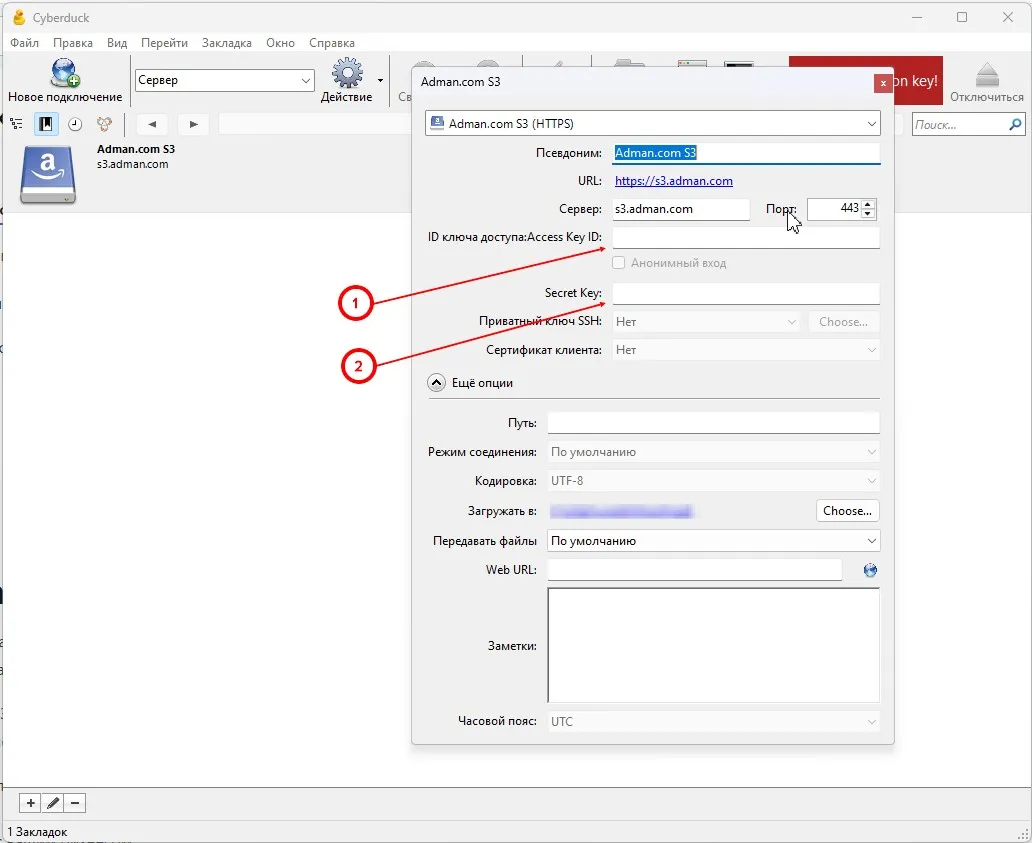Click the Disconnect eject icon
This screenshot has width=1032, height=843.
[987, 75]
